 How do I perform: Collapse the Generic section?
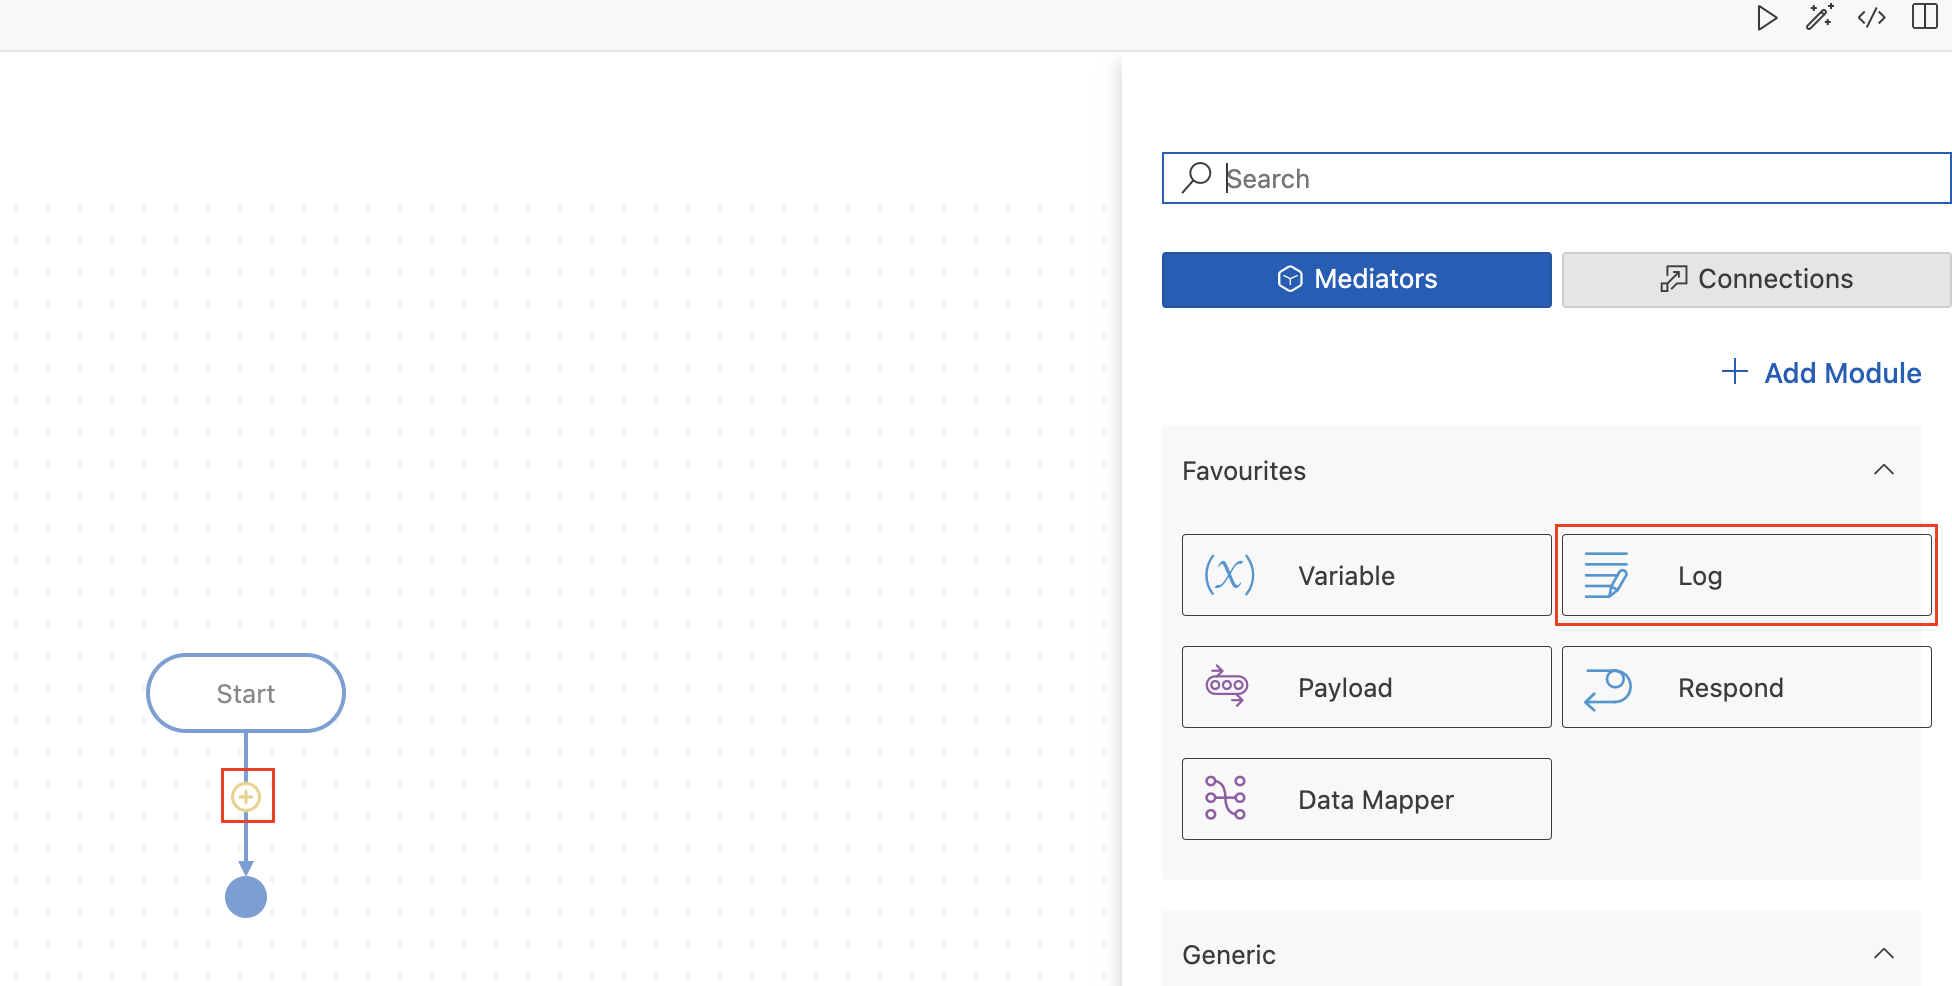(x=1884, y=954)
